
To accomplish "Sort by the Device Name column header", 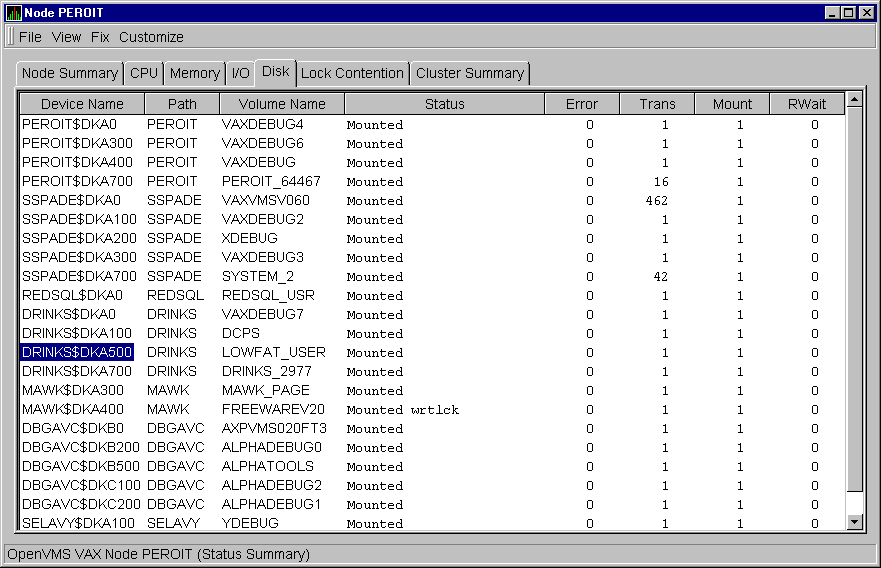I will tap(82, 104).
